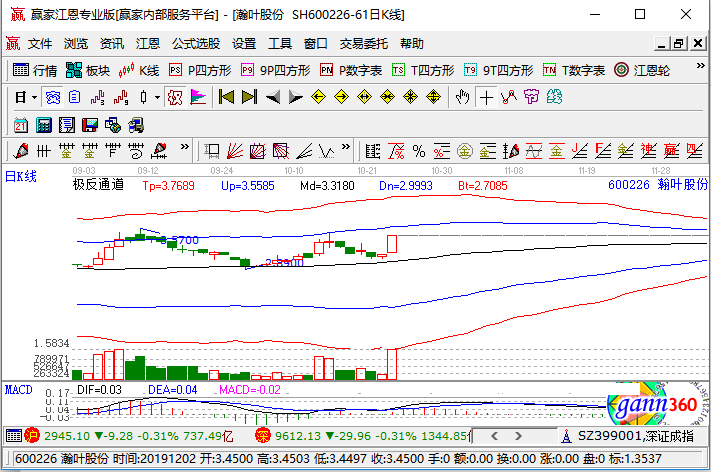Open the notepad document icon

67,125
